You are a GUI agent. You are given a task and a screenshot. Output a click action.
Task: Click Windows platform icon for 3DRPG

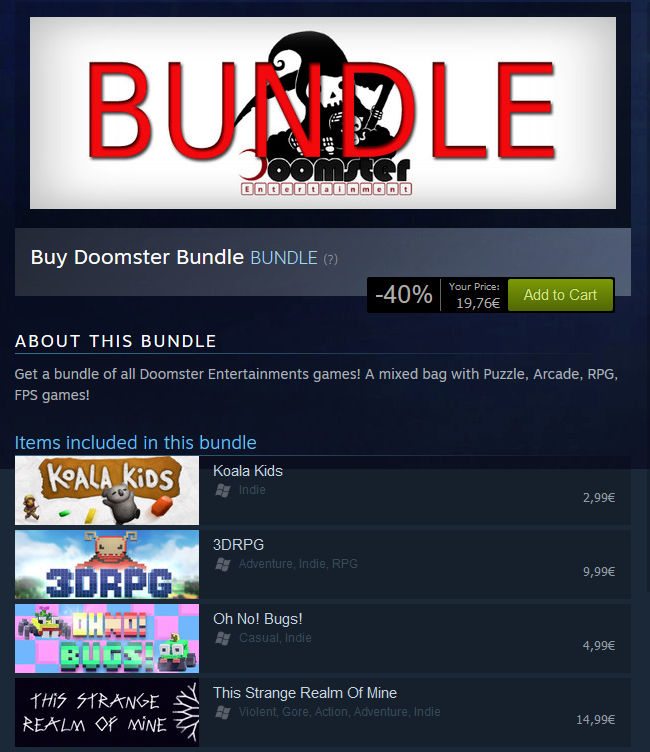[223, 564]
